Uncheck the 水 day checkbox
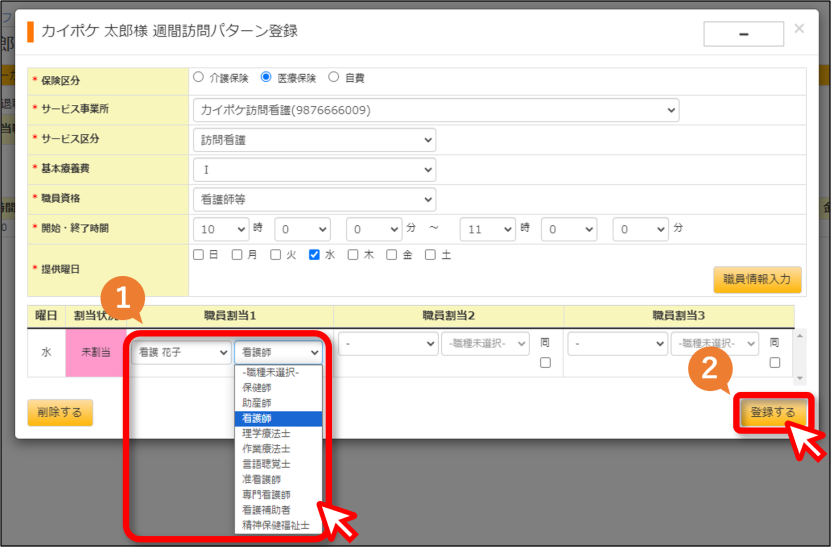831x547 pixels. point(314,255)
